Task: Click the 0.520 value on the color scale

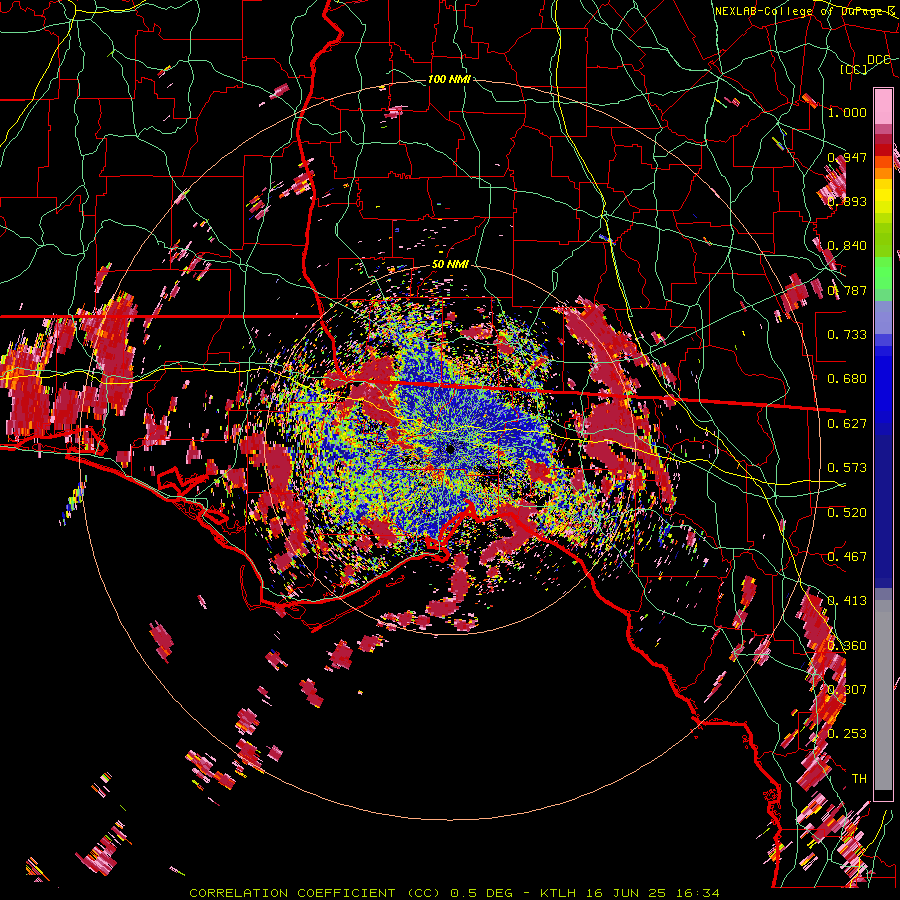Action: coord(847,513)
